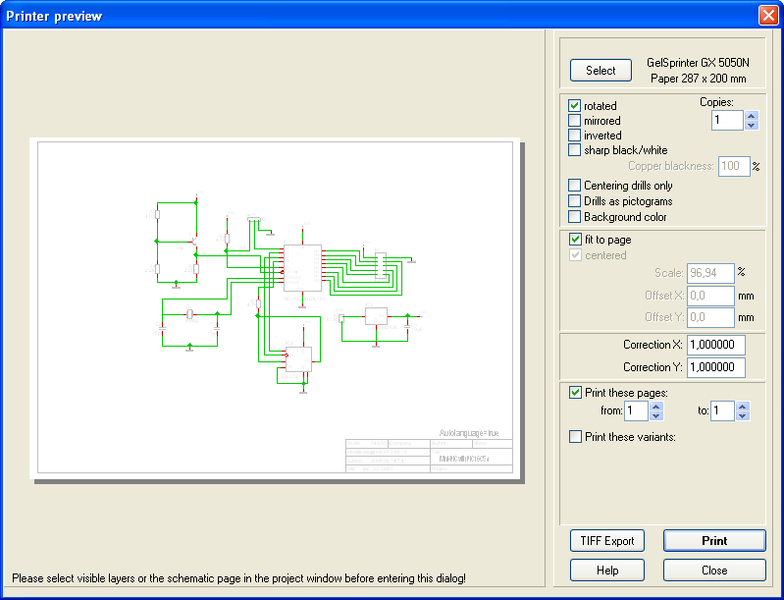Click the Paper 287 x 200 mm text
This screenshot has width=784, height=600.
point(698,78)
